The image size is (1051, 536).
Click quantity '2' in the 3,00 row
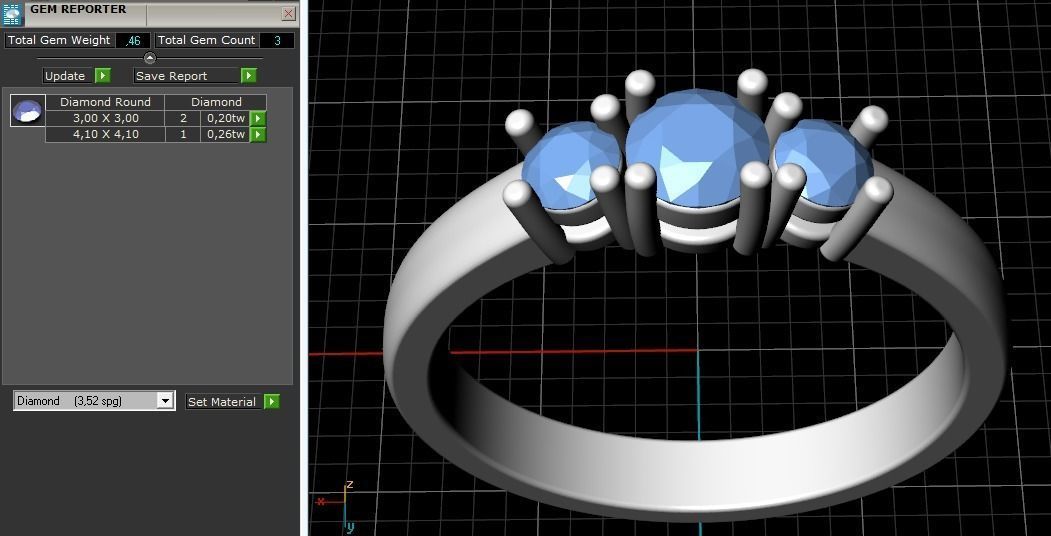(183, 119)
